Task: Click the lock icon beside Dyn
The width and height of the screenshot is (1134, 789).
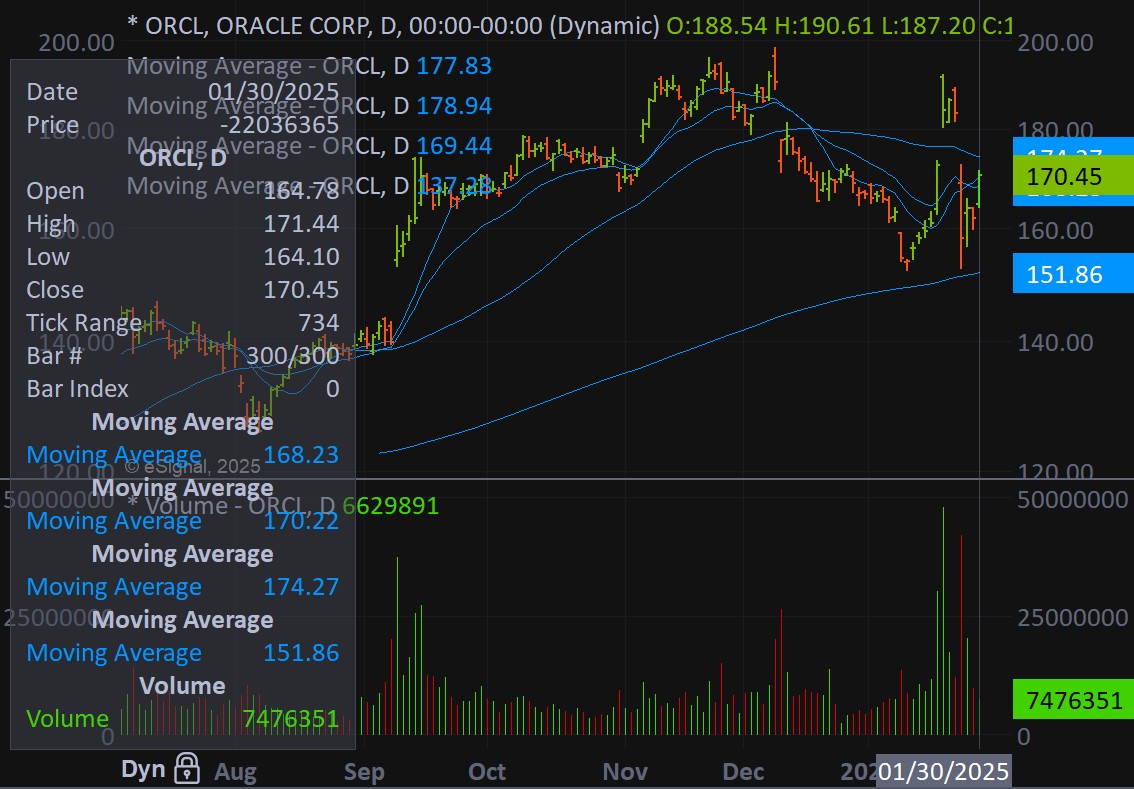Action: click(x=187, y=768)
